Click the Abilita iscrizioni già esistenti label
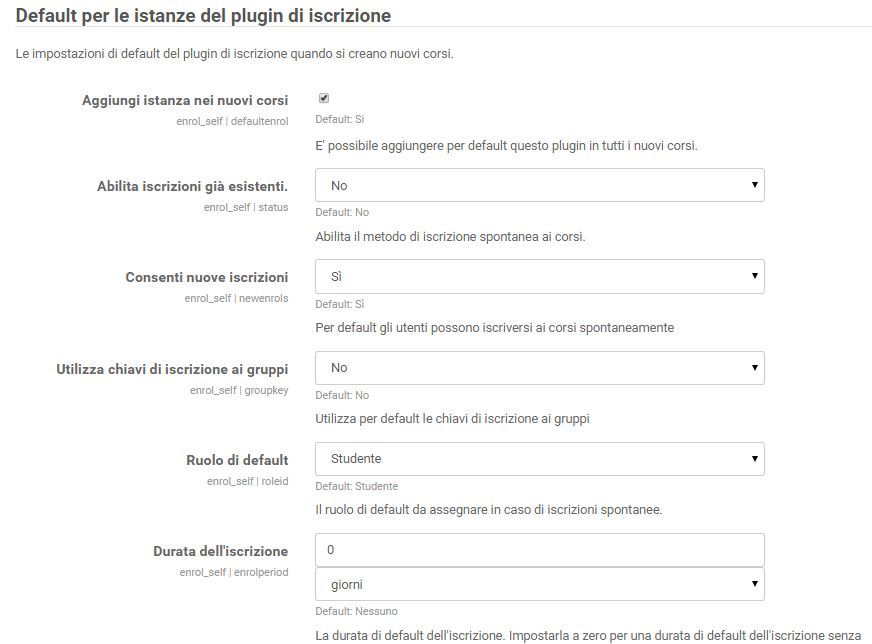The image size is (872, 644). pos(192,186)
